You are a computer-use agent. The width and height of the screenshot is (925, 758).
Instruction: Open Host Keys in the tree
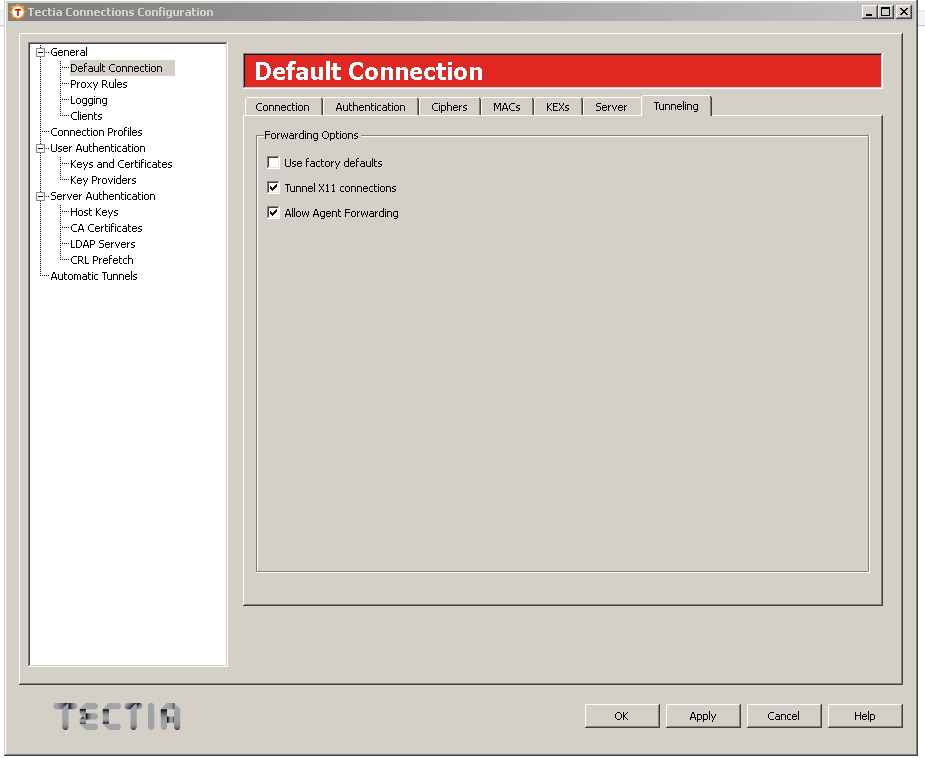[x=94, y=212]
